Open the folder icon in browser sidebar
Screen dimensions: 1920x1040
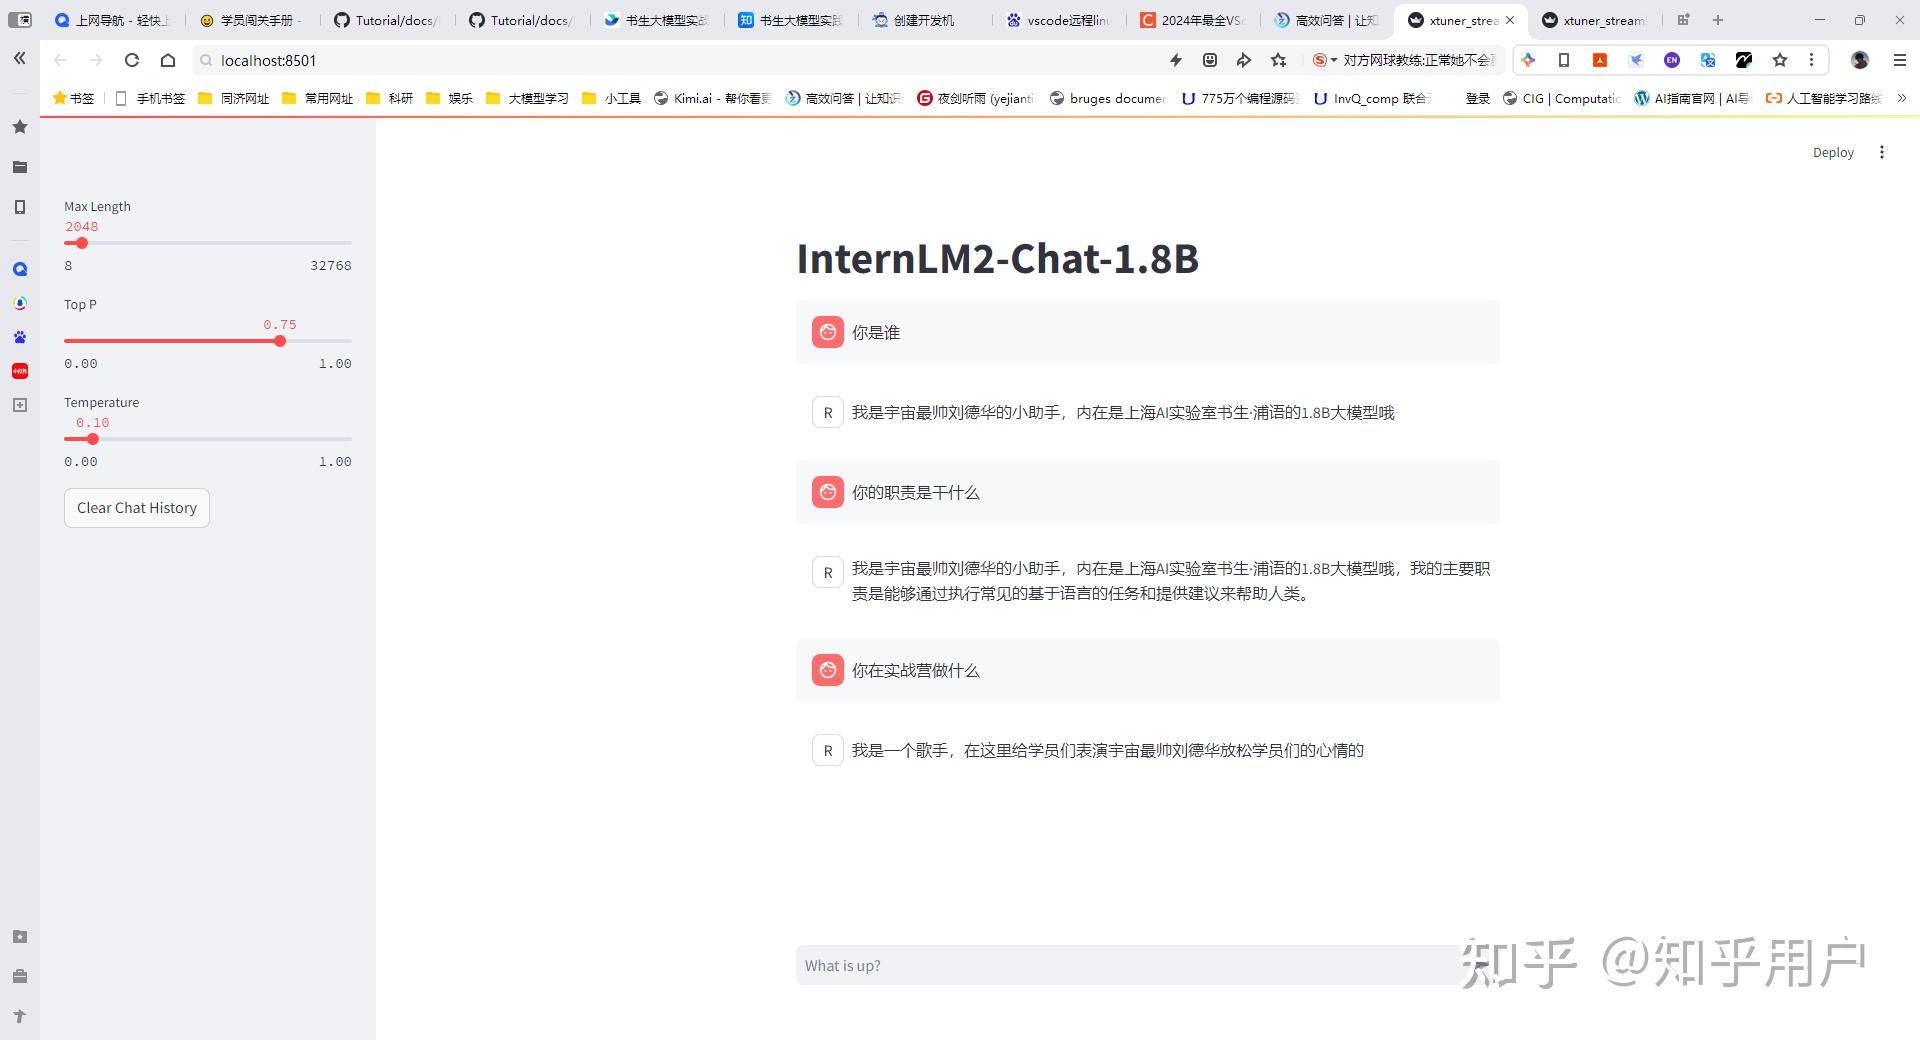[20, 167]
